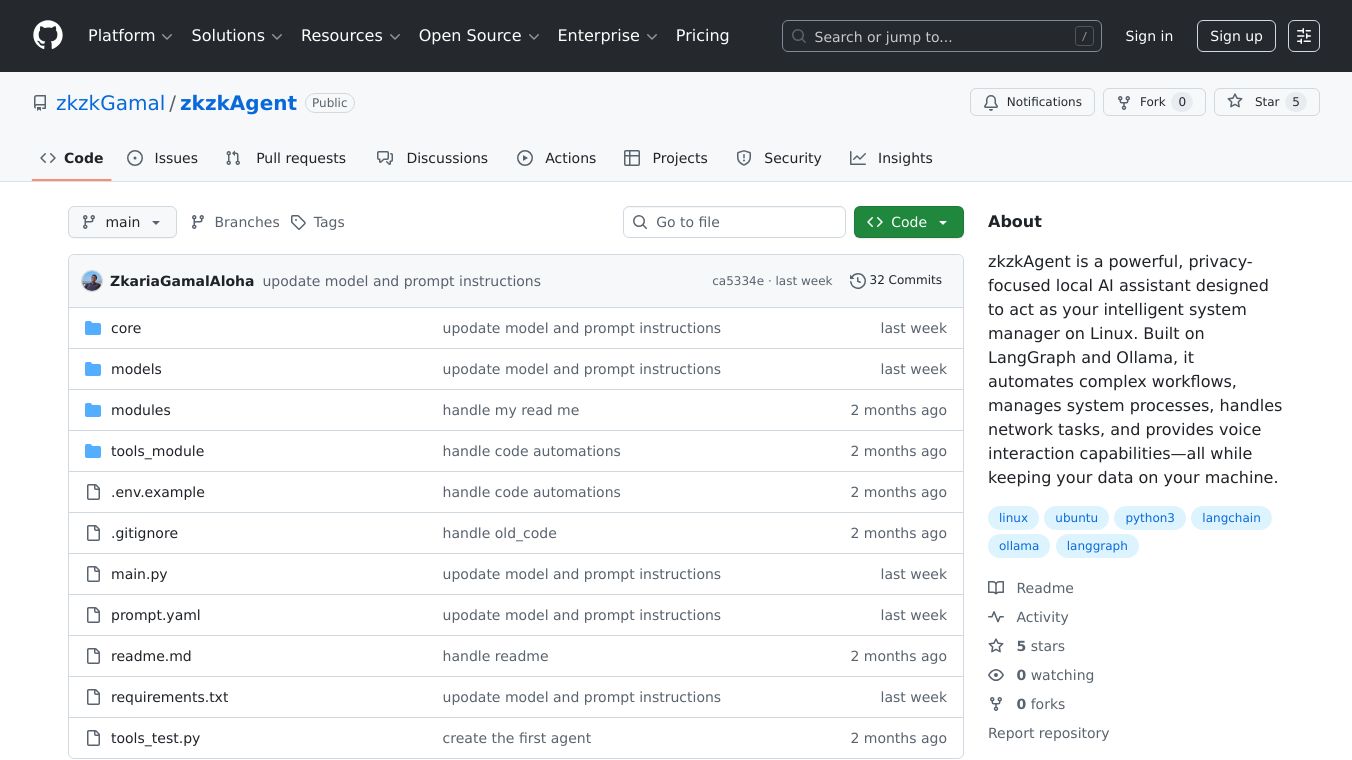Image resolution: width=1352 pixels, height=760 pixels.
Task: Click the ZkariaGamalAloha author avatar
Action: coord(92,281)
